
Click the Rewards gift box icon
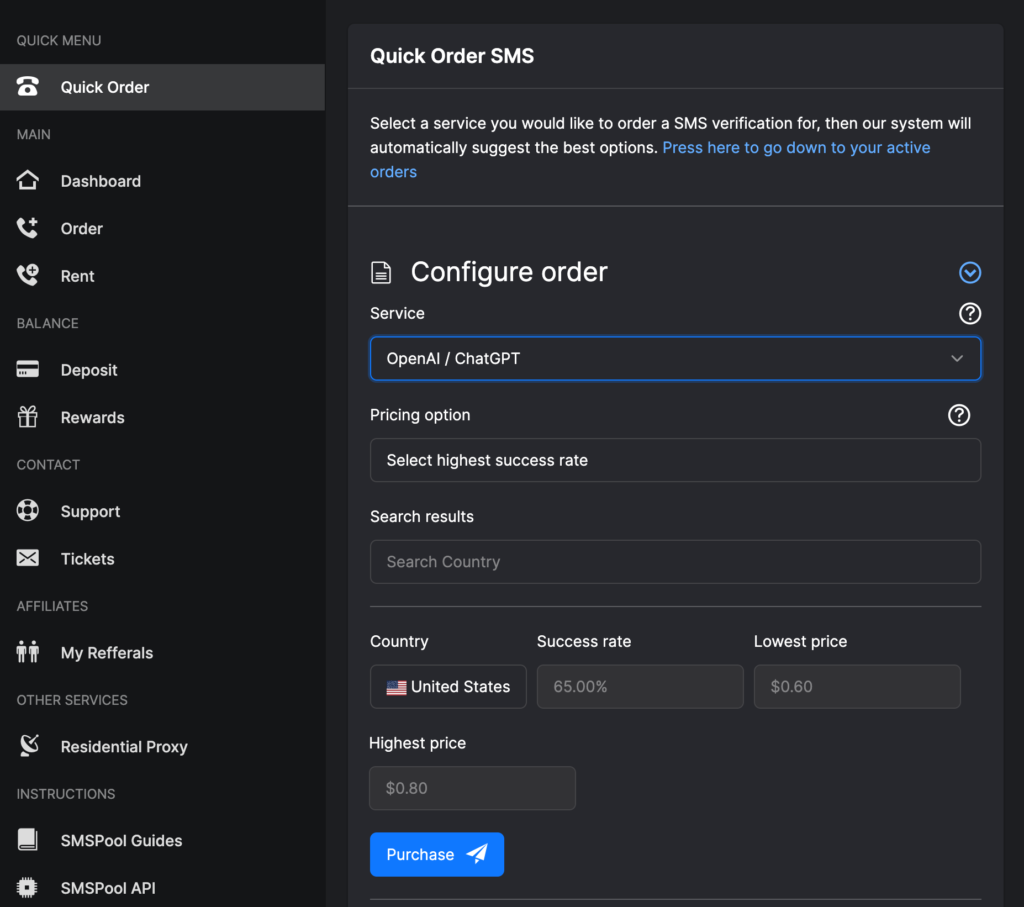[x=27, y=417]
